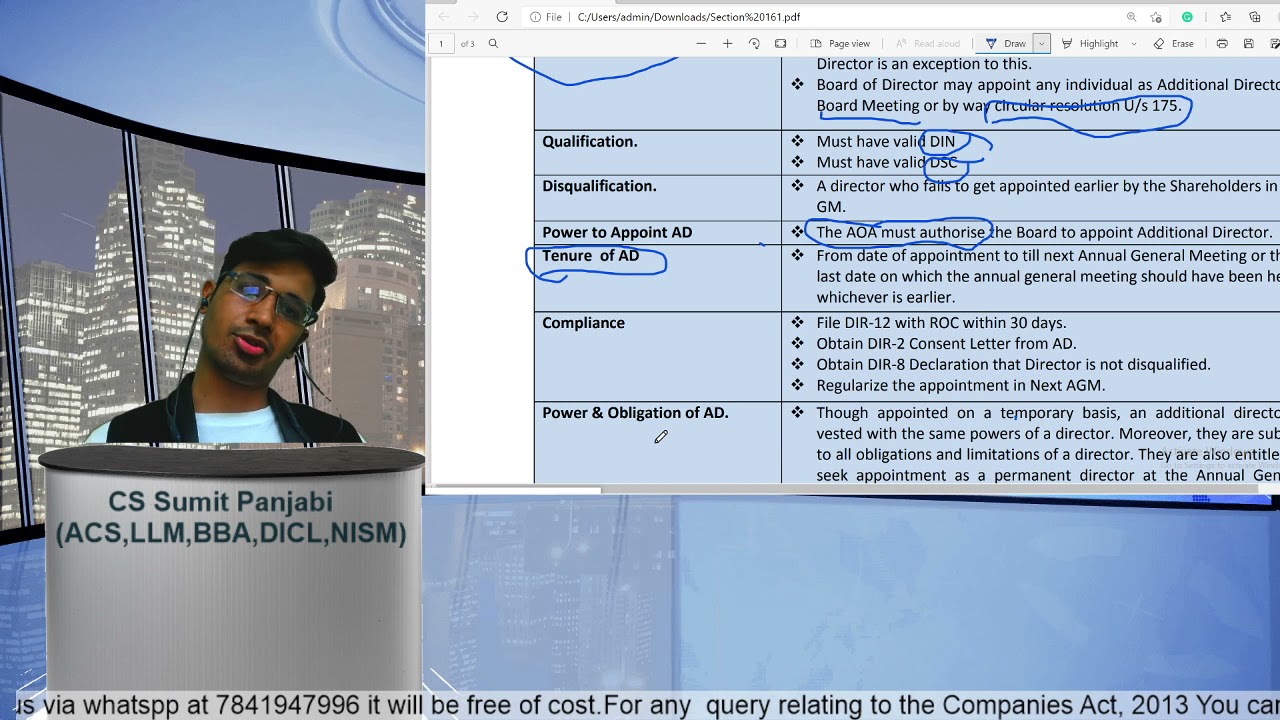Click the horizontal scrollbar of PDF
The width and height of the screenshot is (1280, 720).
coord(514,490)
